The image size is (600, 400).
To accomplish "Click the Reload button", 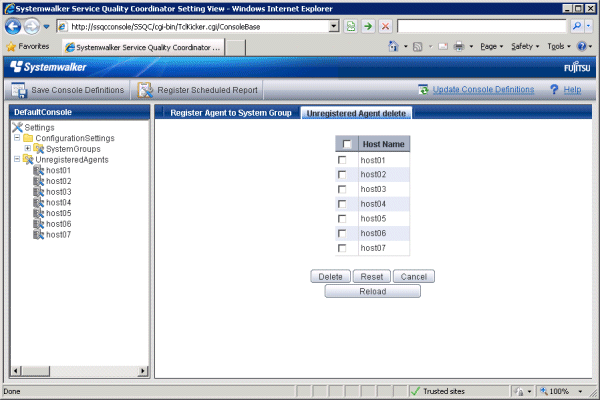I will [x=372, y=291].
